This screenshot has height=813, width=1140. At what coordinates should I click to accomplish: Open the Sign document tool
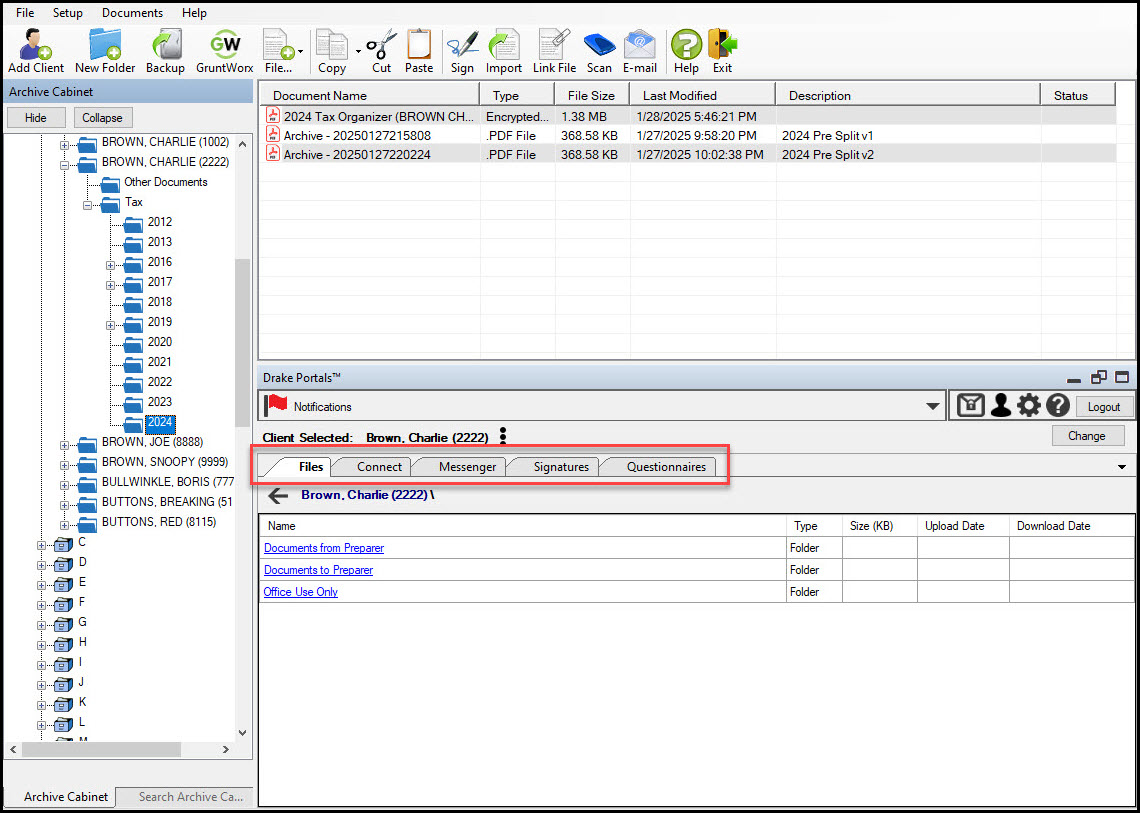pyautogui.click(x=462, y=52)
